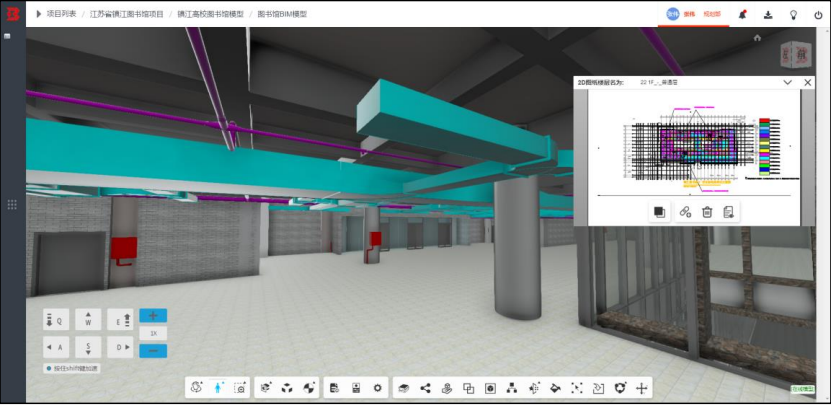Click the shift acceleration hint label
The height and width of the screenshot is (405, 831).
point(72,368)
